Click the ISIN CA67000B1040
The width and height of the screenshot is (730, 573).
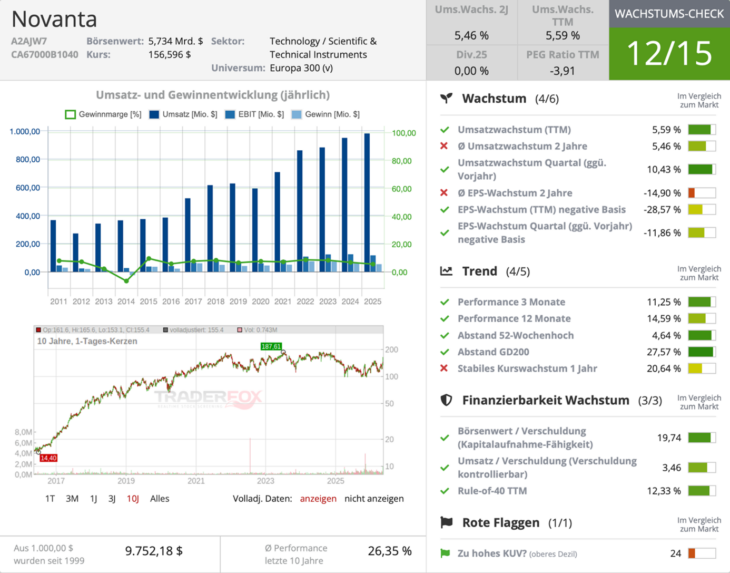45,54
